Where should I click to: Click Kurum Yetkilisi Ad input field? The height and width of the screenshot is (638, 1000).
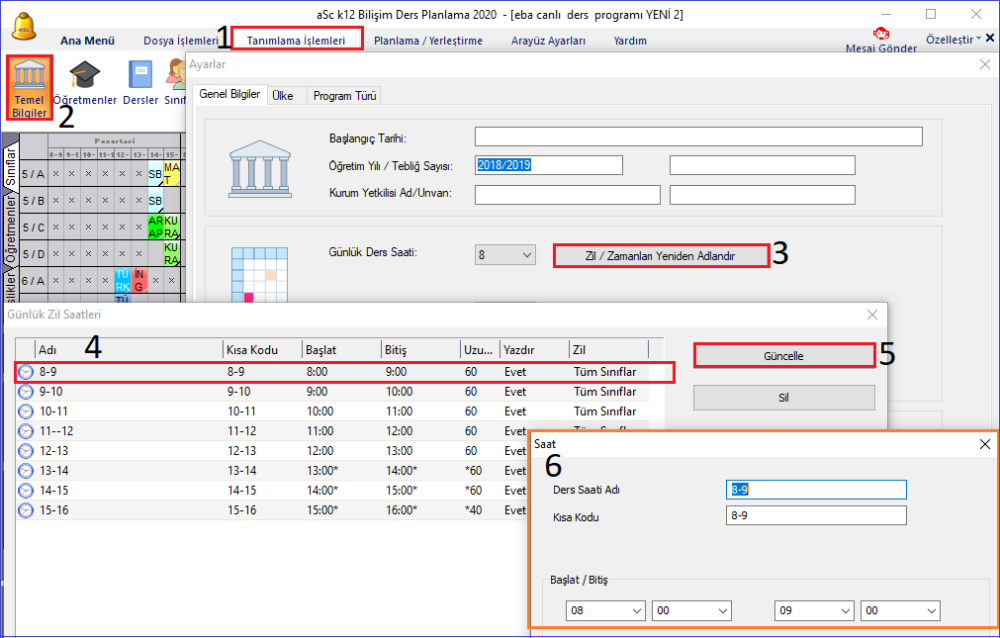coord(568,195)
